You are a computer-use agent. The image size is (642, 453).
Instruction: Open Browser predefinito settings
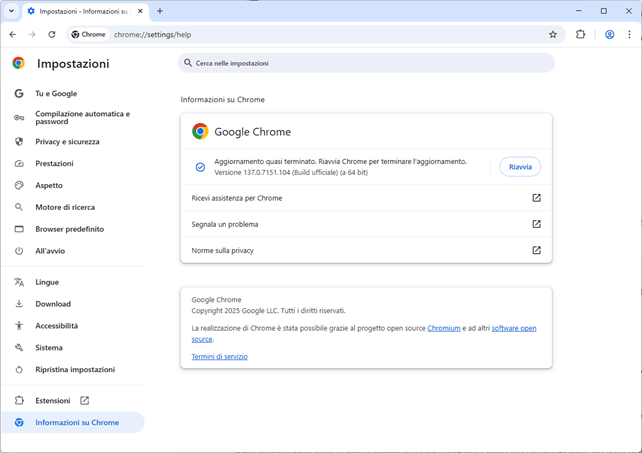click(x=69, y=229)
